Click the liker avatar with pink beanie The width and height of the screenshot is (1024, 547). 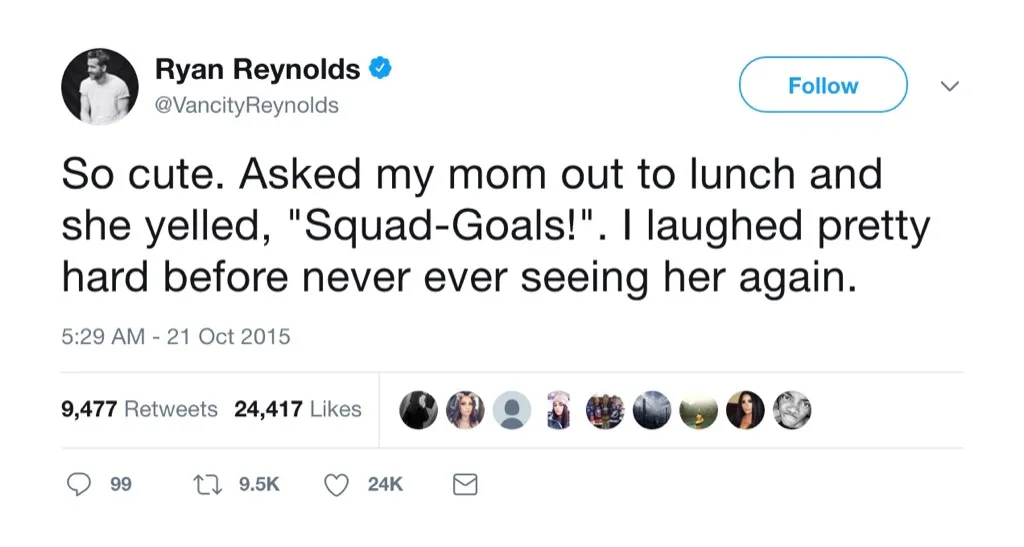(x=558, y=409)
